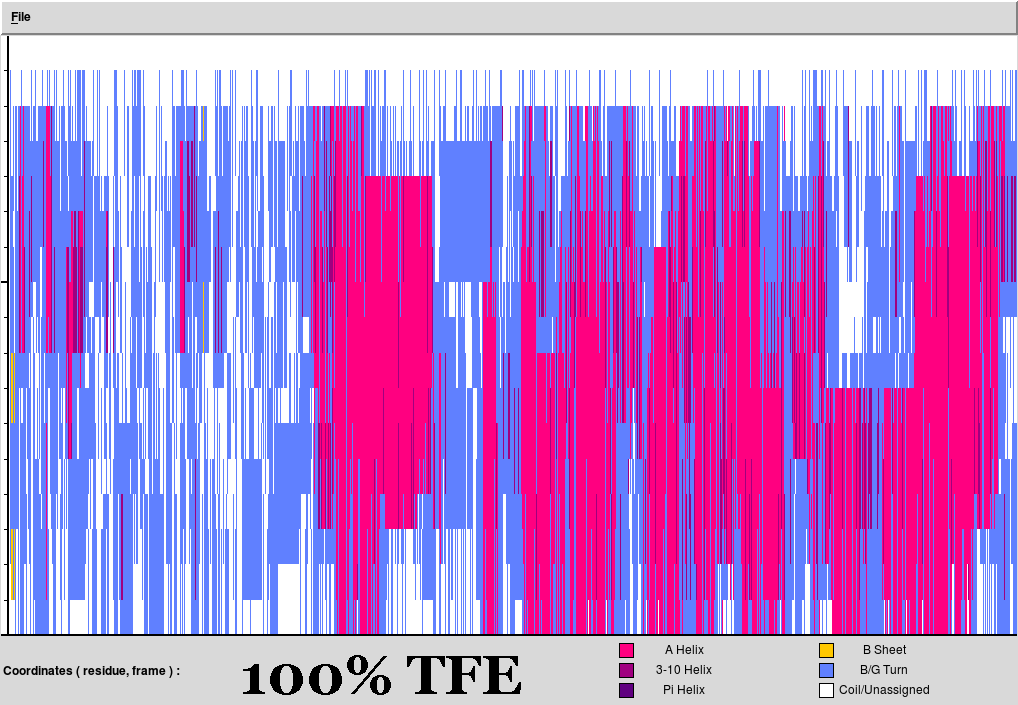Click the blue B/G Turn legend swatch
Image resolution: width=1018 pixels, height=705 pixels.
[826, 670]
